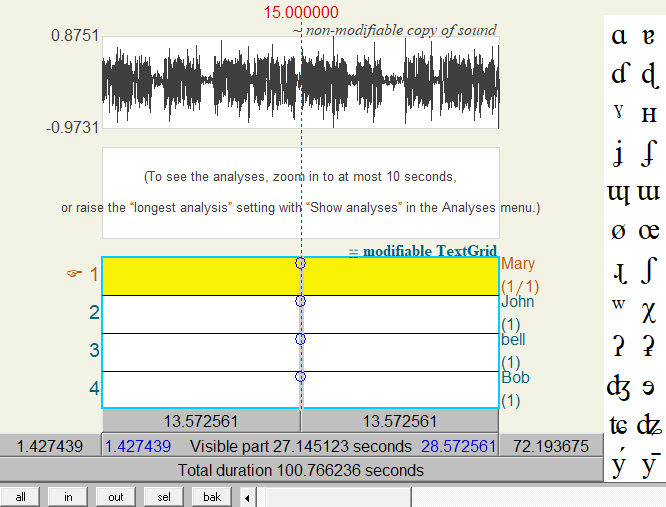Image resolution: width=666 pixels, height=507 pixels.
Task: Pick the ʥ affricate symbol
Action: [x=650, y=425]
